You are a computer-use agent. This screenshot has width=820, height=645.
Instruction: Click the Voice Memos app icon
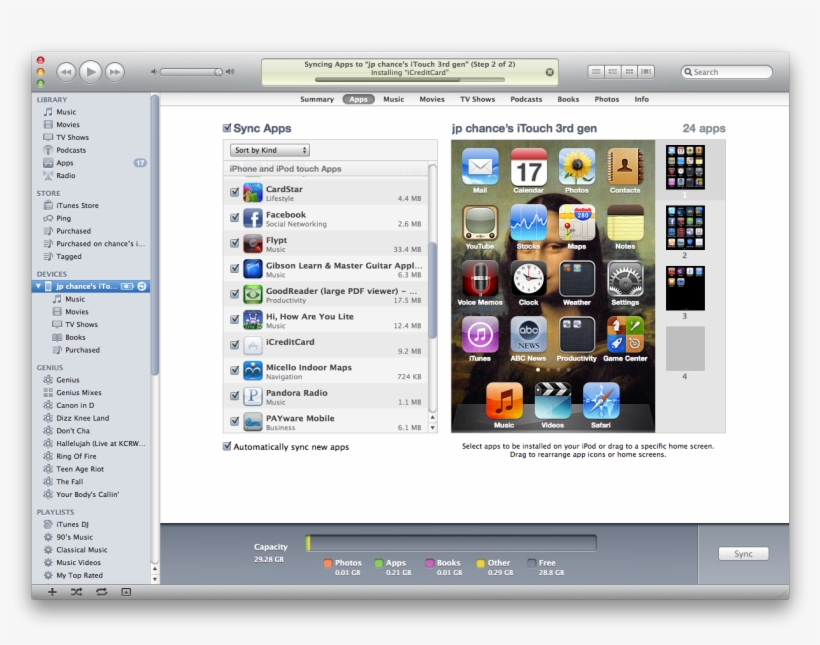pos(480,279)
